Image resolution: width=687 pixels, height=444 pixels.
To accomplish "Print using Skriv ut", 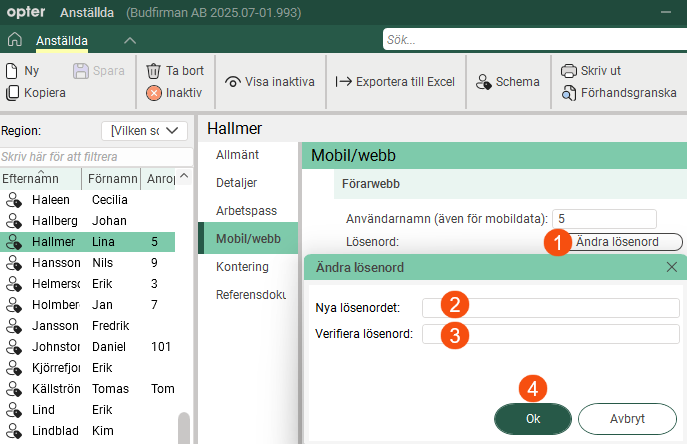I will point(592,71).
